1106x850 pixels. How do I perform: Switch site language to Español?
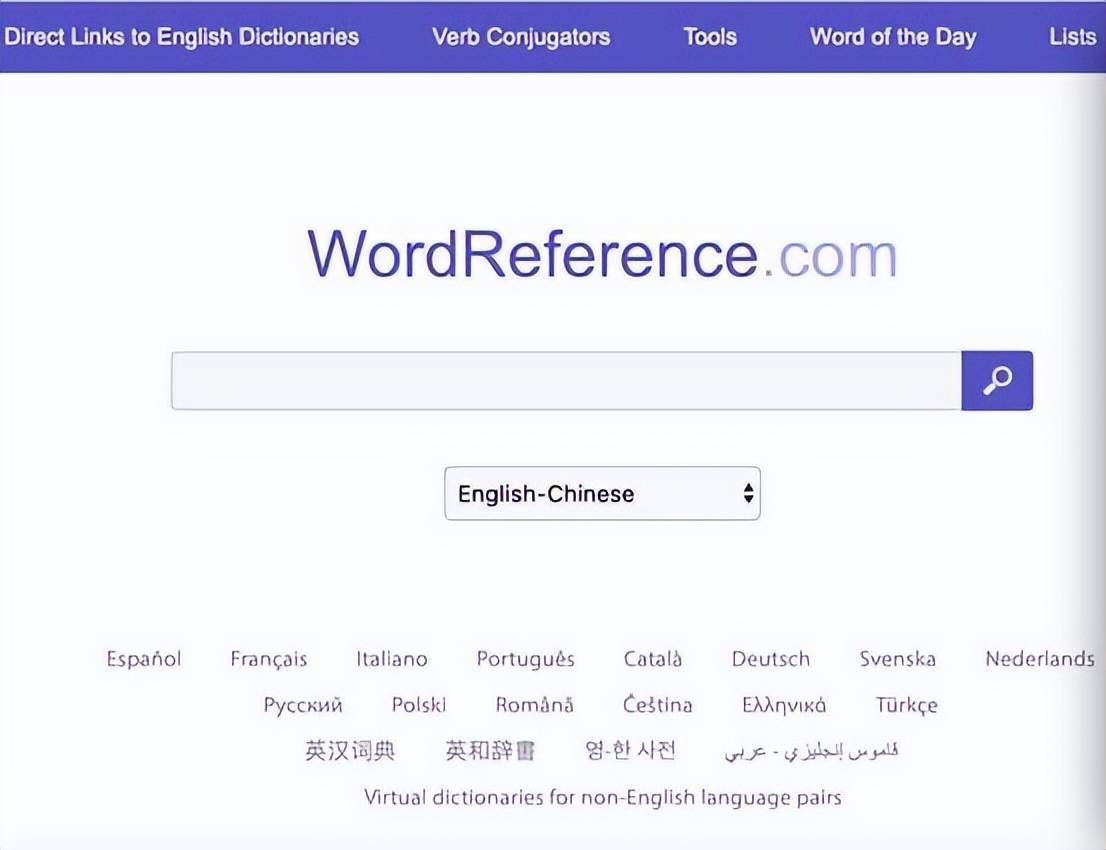pyautogui.click(x=144, y=659)
